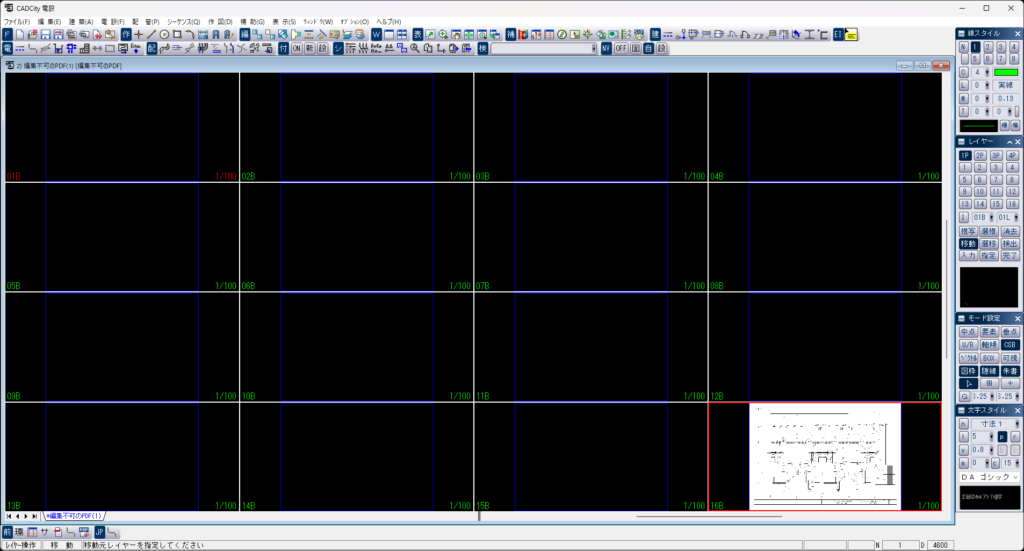Select the crosshair point tool
1024x551 pixels.
coord(138,35)
